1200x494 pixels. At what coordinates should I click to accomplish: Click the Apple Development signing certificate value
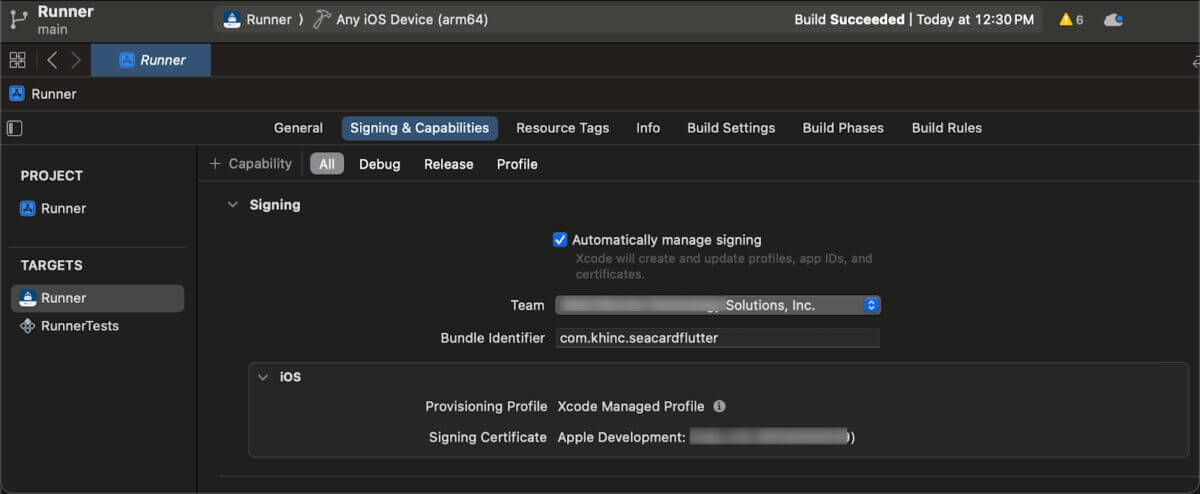(x=706, y=437)
